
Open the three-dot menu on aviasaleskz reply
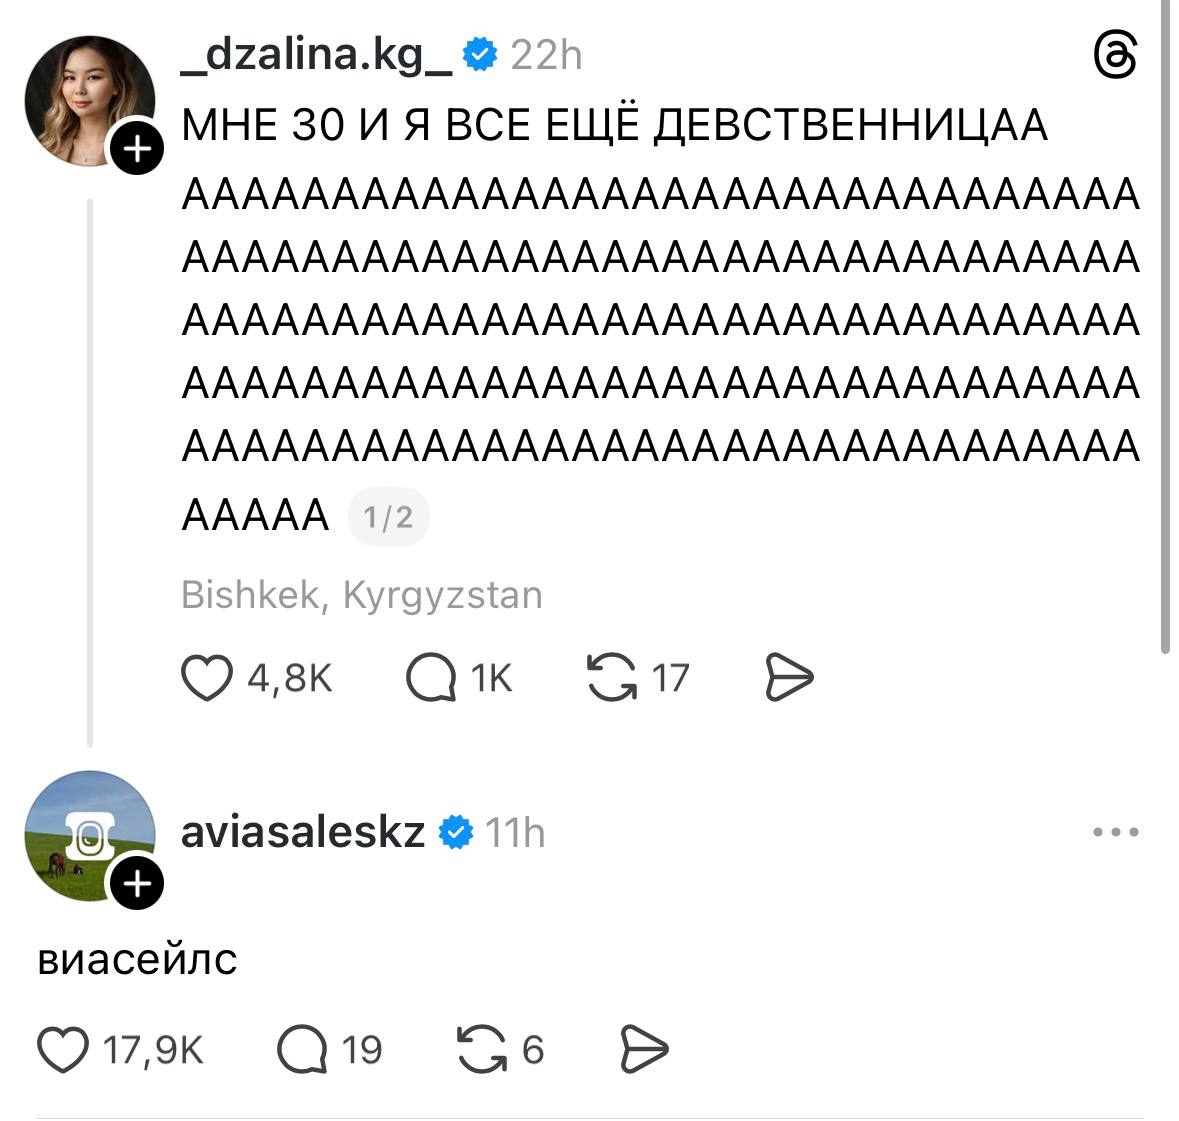point(1116,832)
